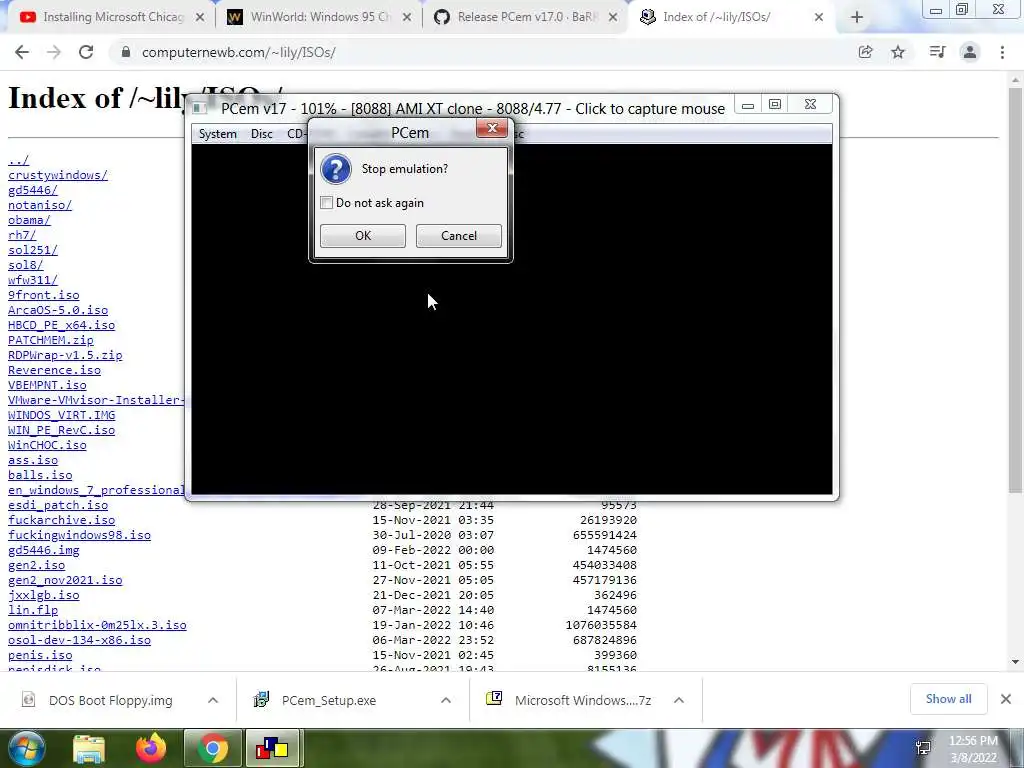Tick the Do not ask again checkbox
The width and height of the screenshot is (1024, 768).
pos(327,203)
